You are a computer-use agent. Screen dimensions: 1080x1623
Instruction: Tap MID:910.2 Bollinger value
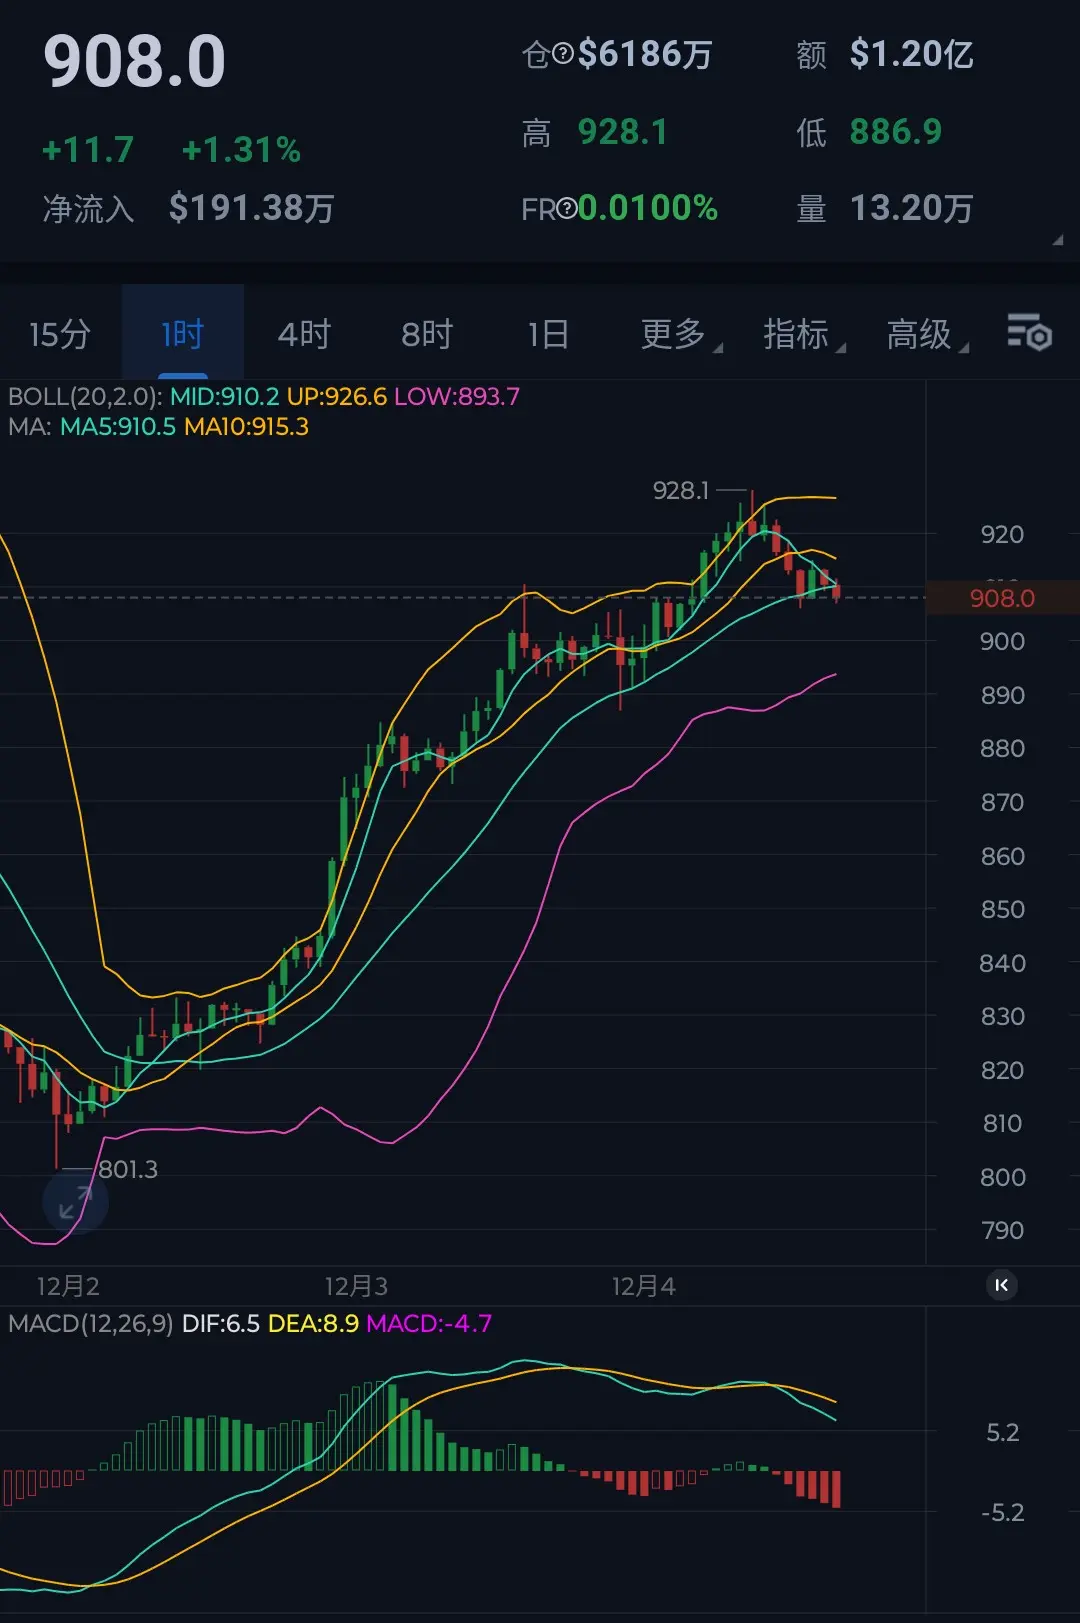pos(225,397)
